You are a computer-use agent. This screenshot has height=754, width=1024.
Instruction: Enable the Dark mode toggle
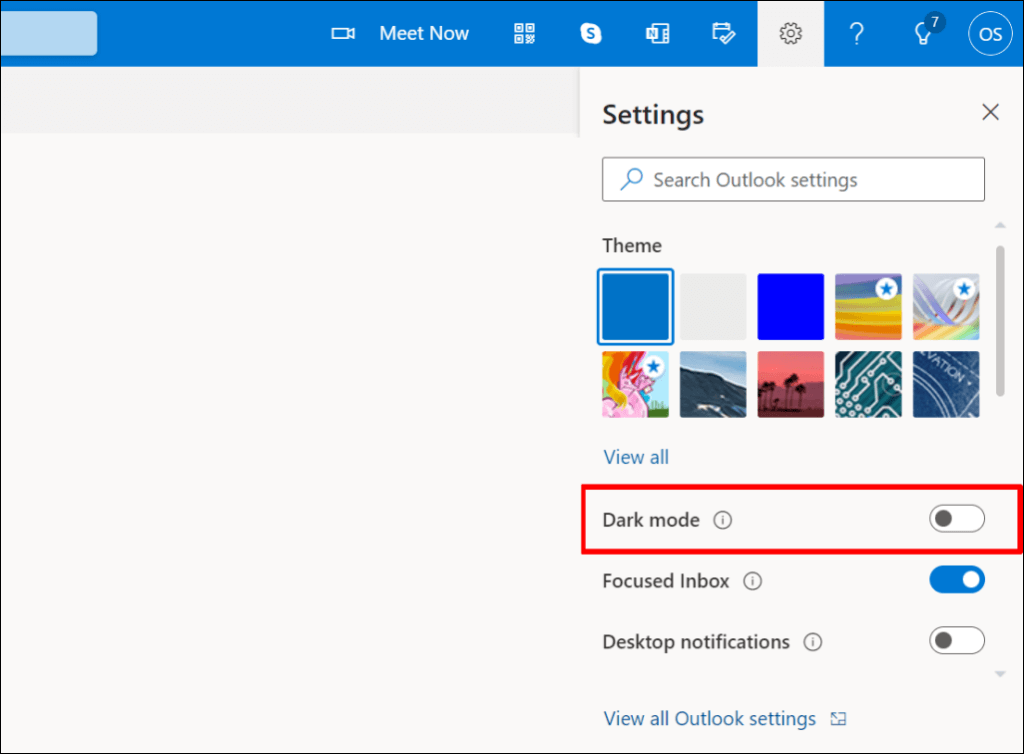(956, 519)
